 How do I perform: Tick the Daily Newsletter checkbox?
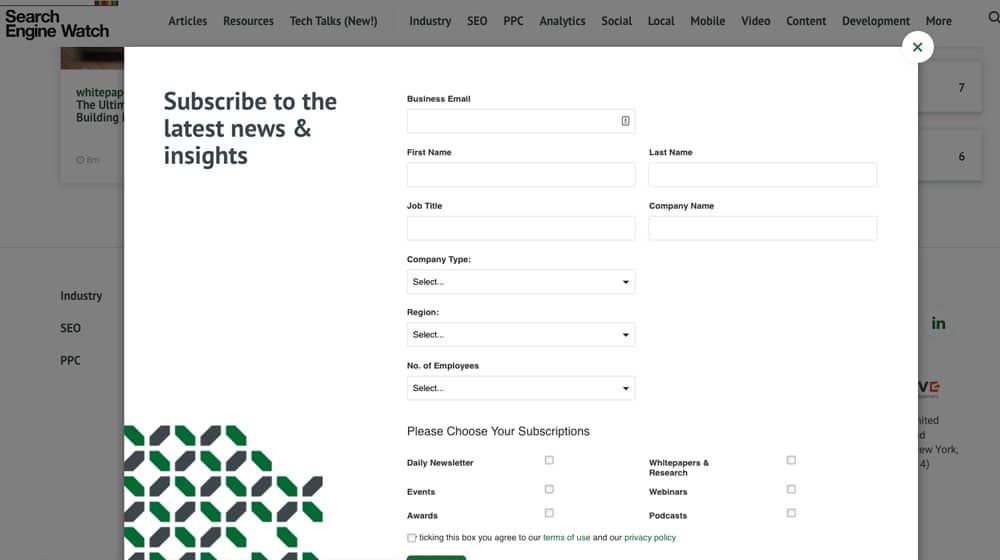(x=549, y=460)
